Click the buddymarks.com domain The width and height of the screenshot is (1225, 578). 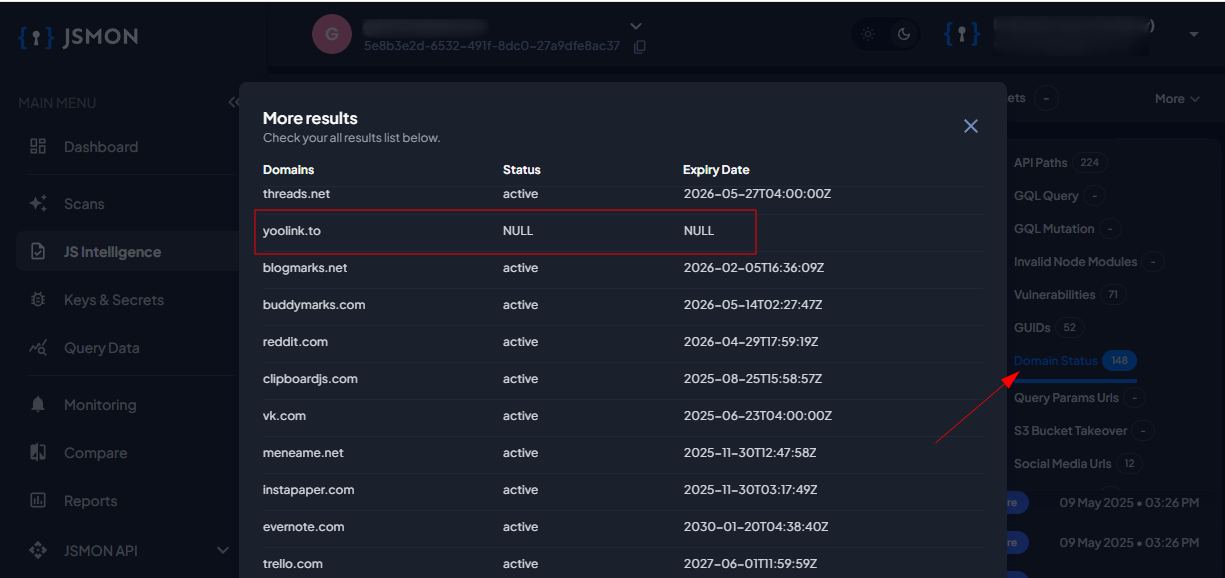pyautogui.click(x=314, y=305)
